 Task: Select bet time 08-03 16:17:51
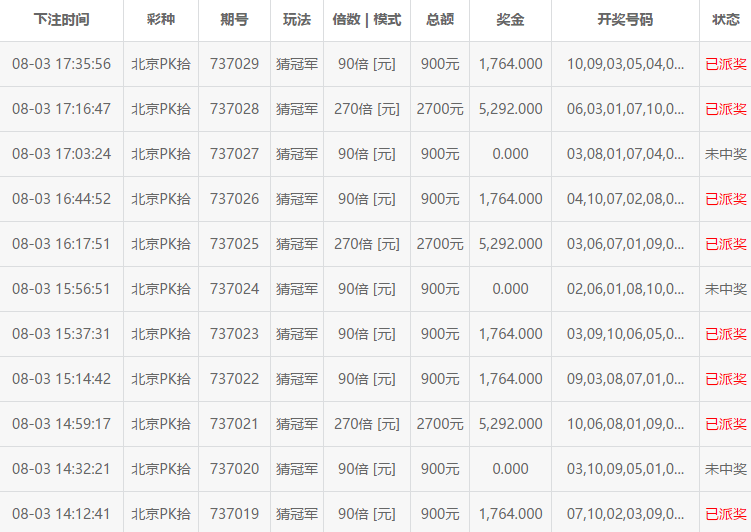[61, 244]
